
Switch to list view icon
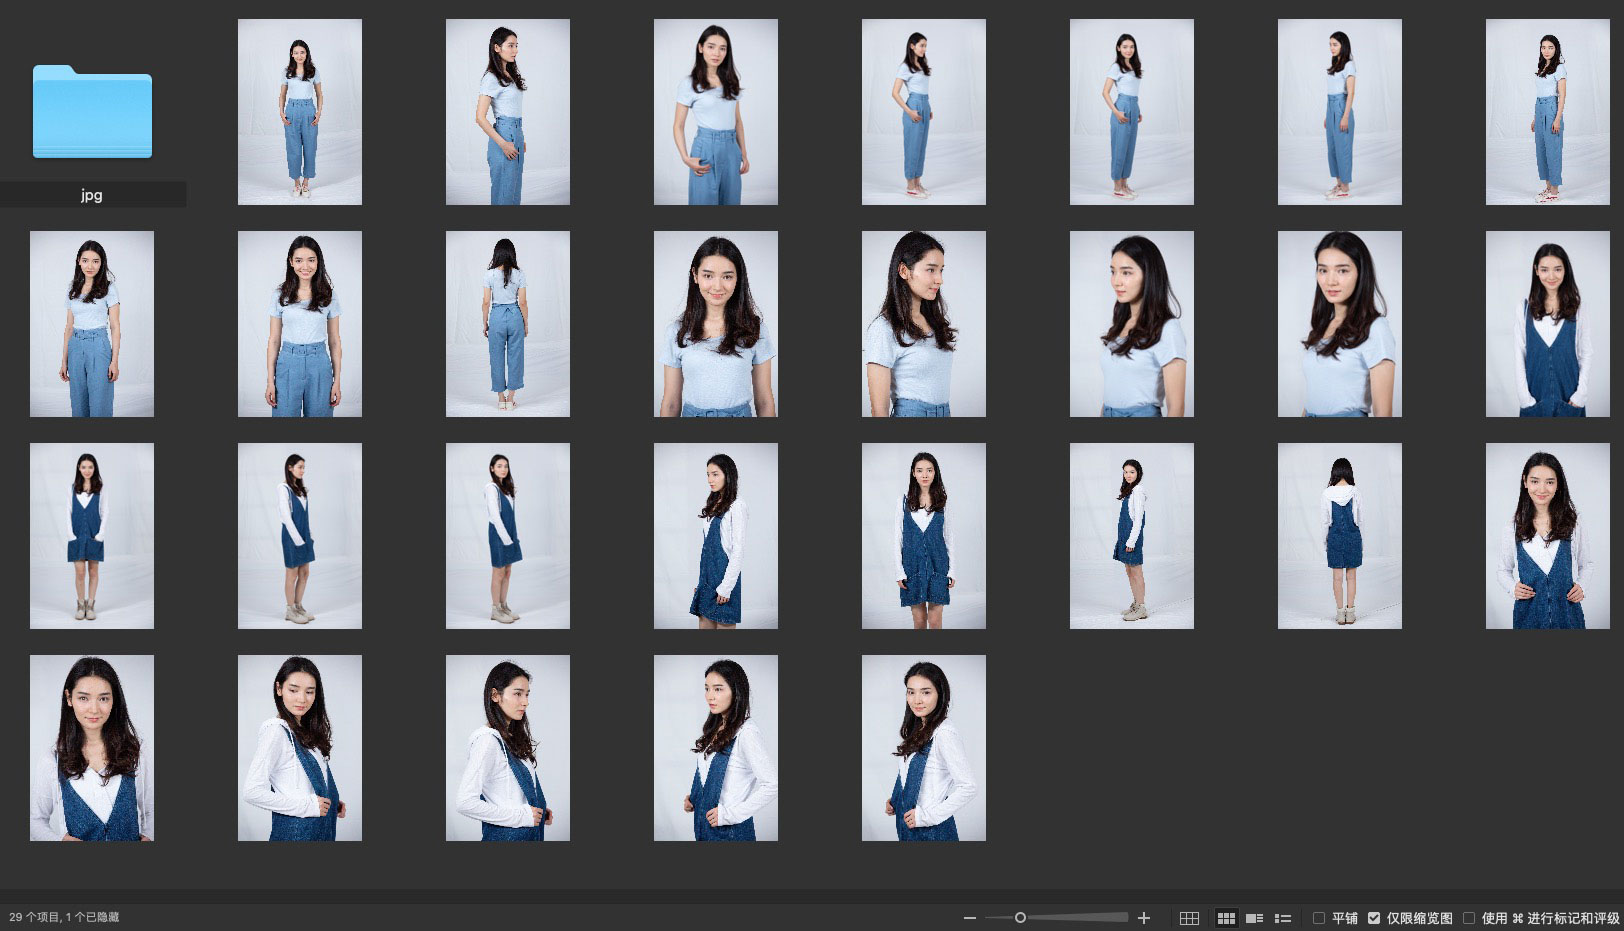point(1283,918)
